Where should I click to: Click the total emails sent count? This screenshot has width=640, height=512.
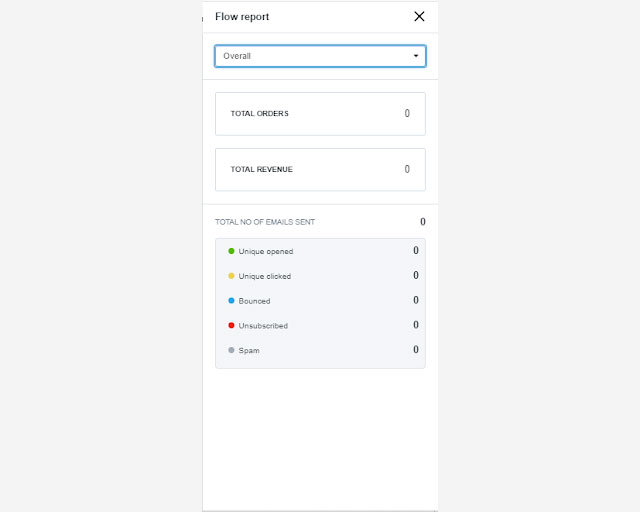(422, 222)
